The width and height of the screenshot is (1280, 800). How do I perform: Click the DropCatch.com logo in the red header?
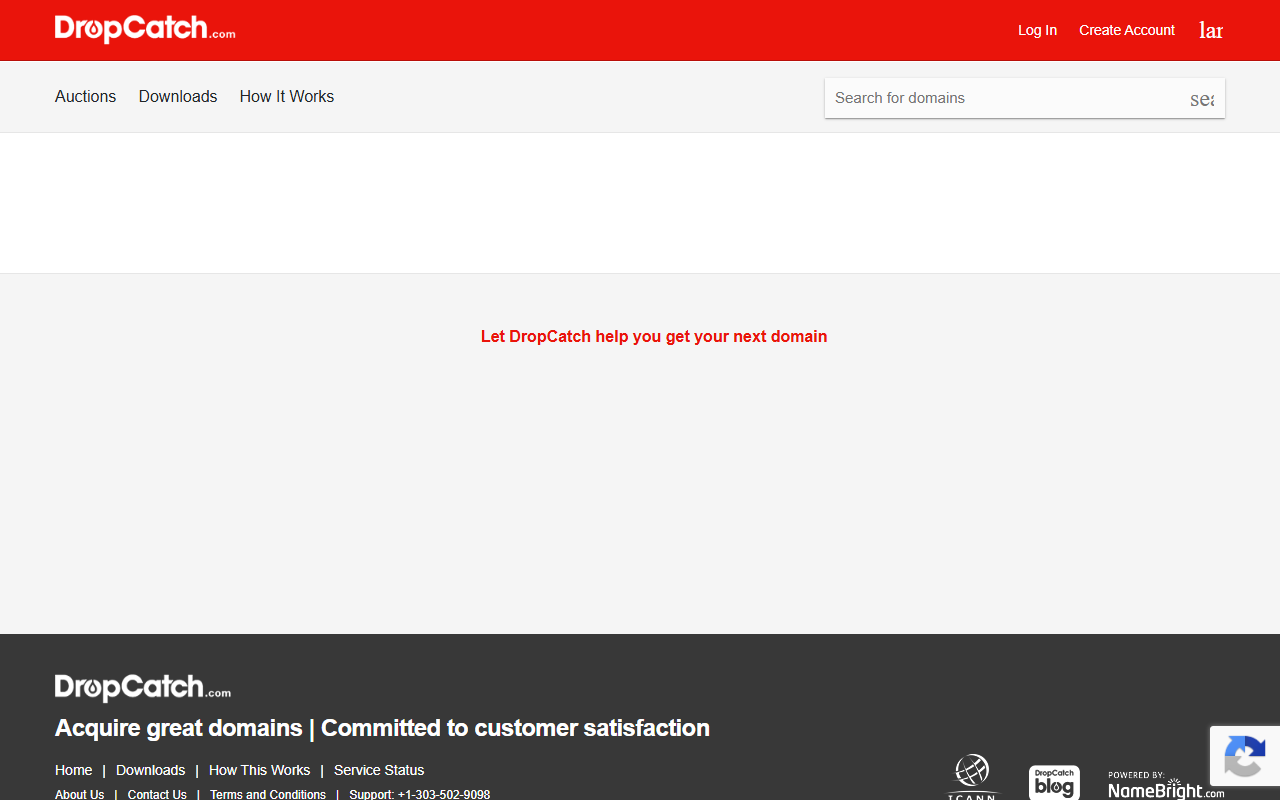pos(145,29)
